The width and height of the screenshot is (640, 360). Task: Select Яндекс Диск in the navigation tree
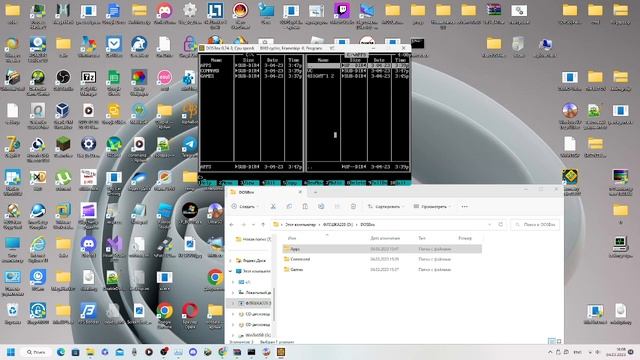click(x=251, y=260)
